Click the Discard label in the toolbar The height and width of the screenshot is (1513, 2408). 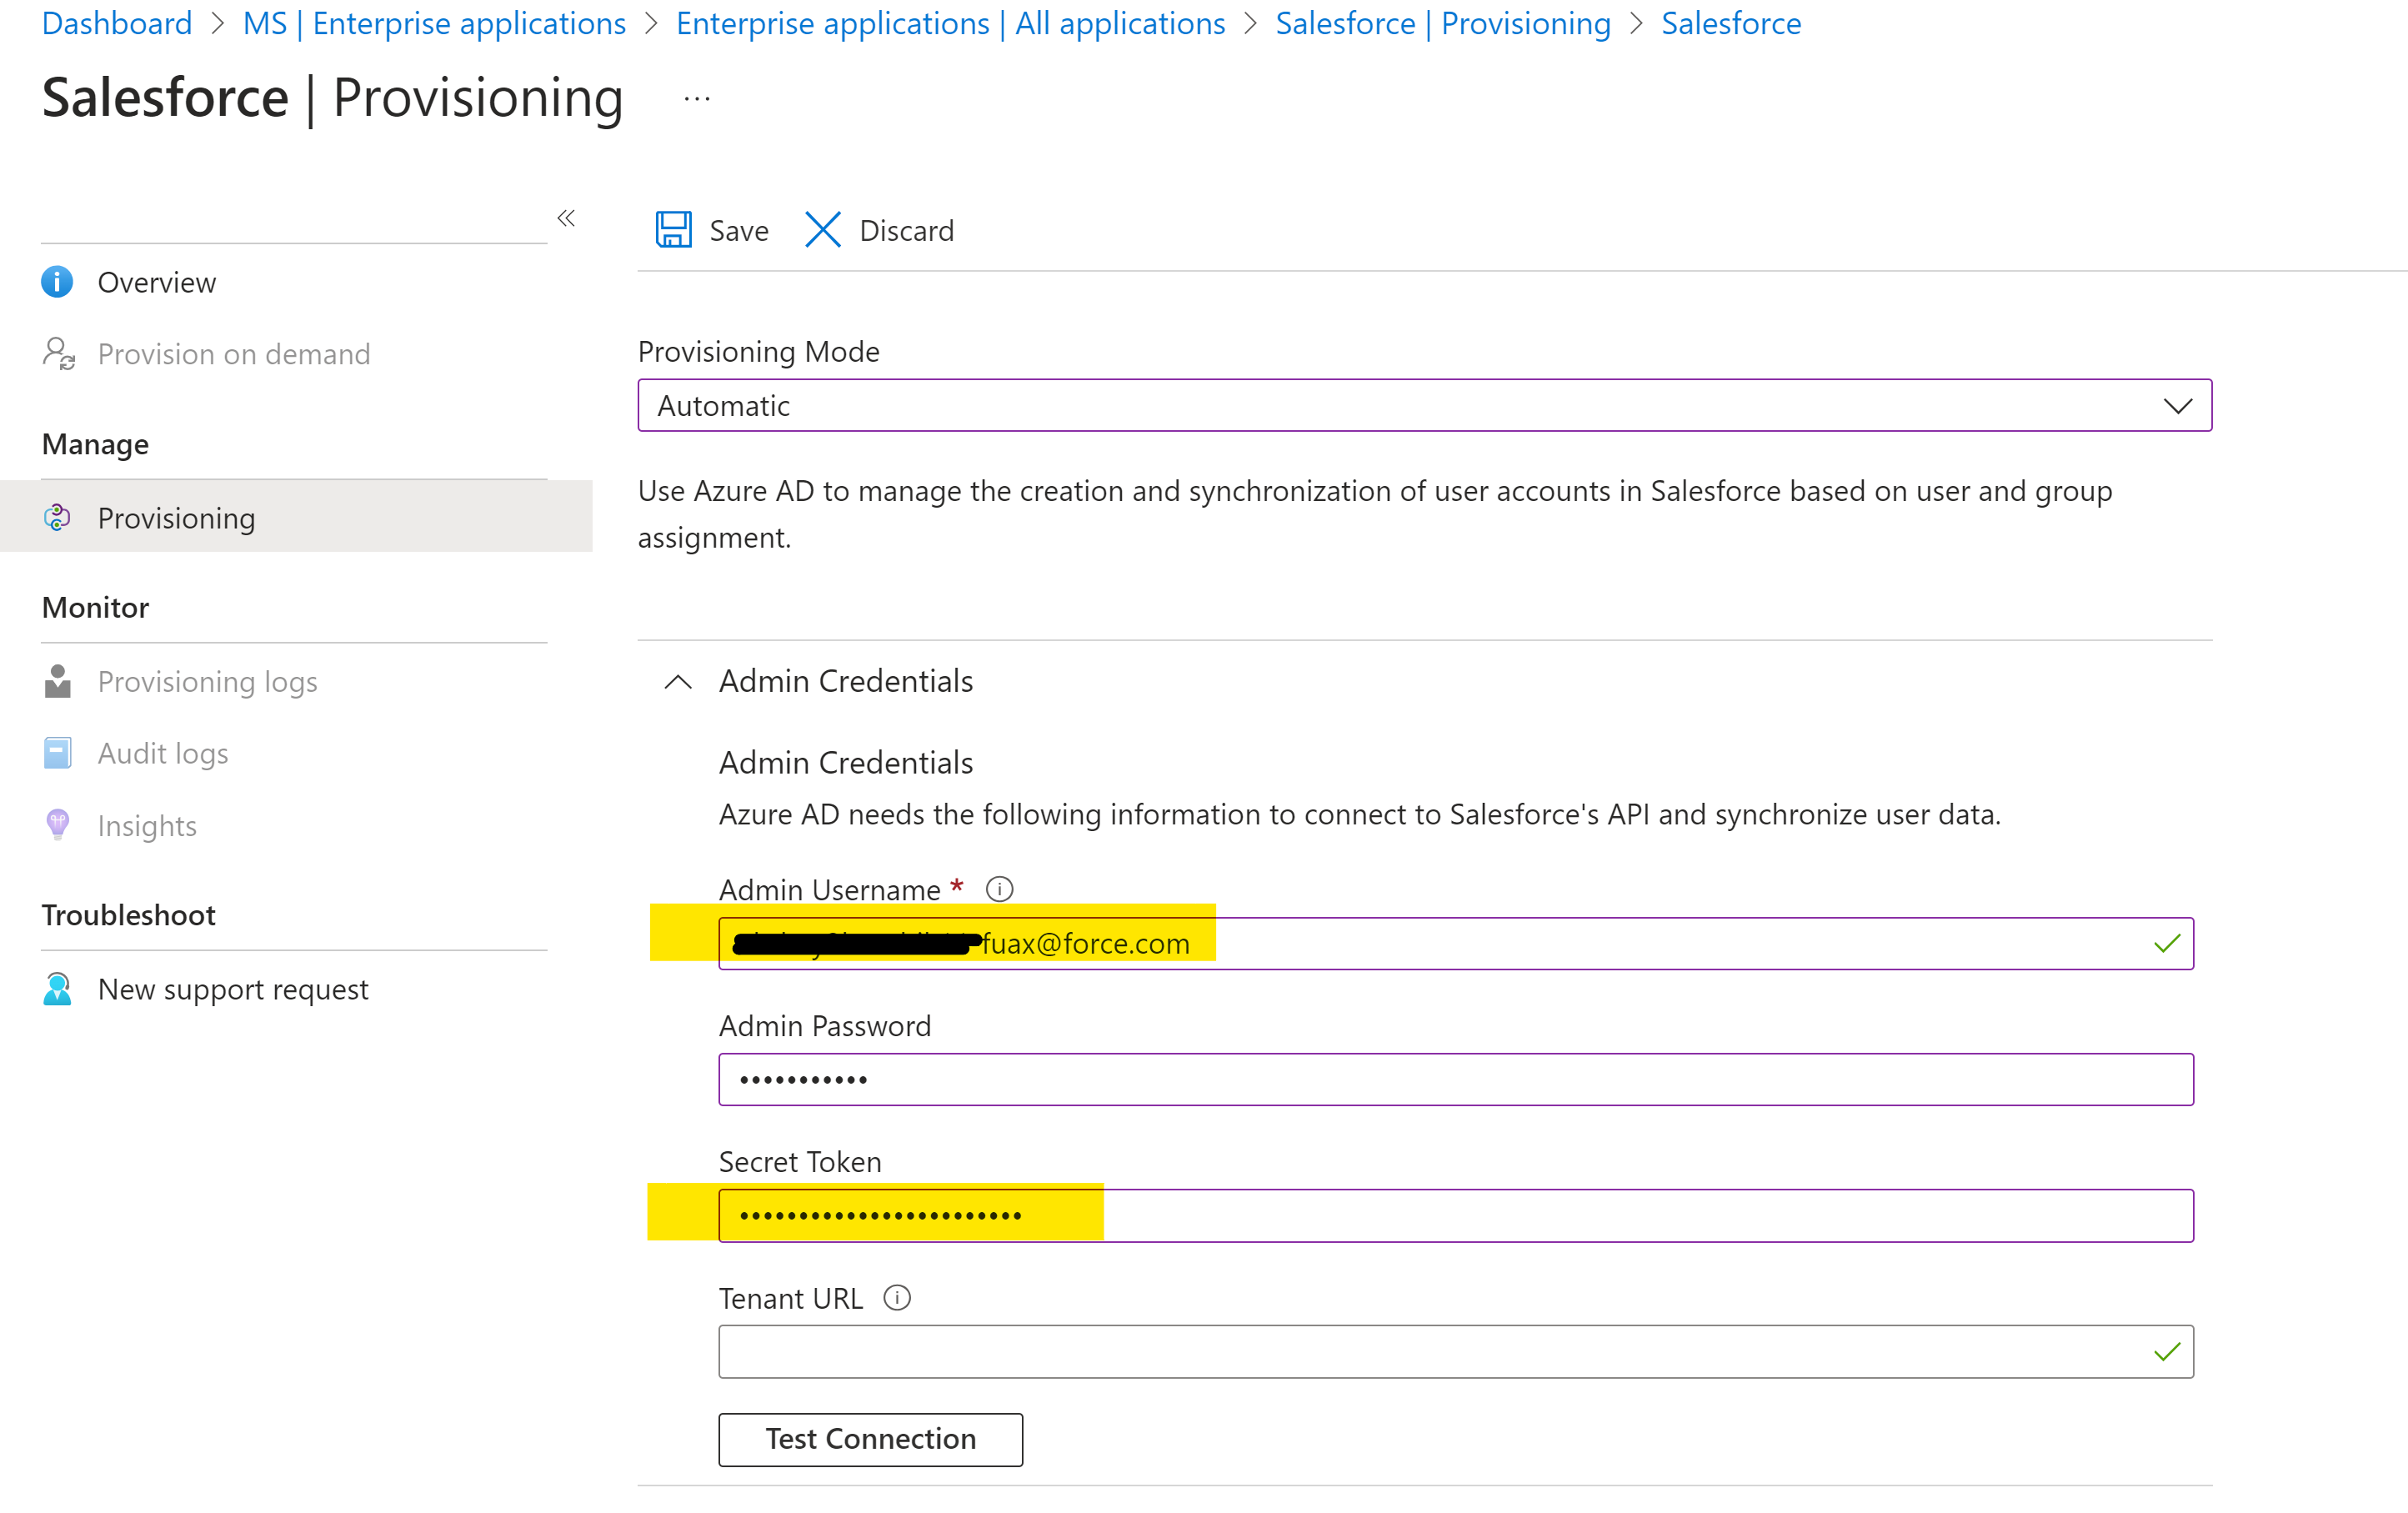tap(907, 231)
